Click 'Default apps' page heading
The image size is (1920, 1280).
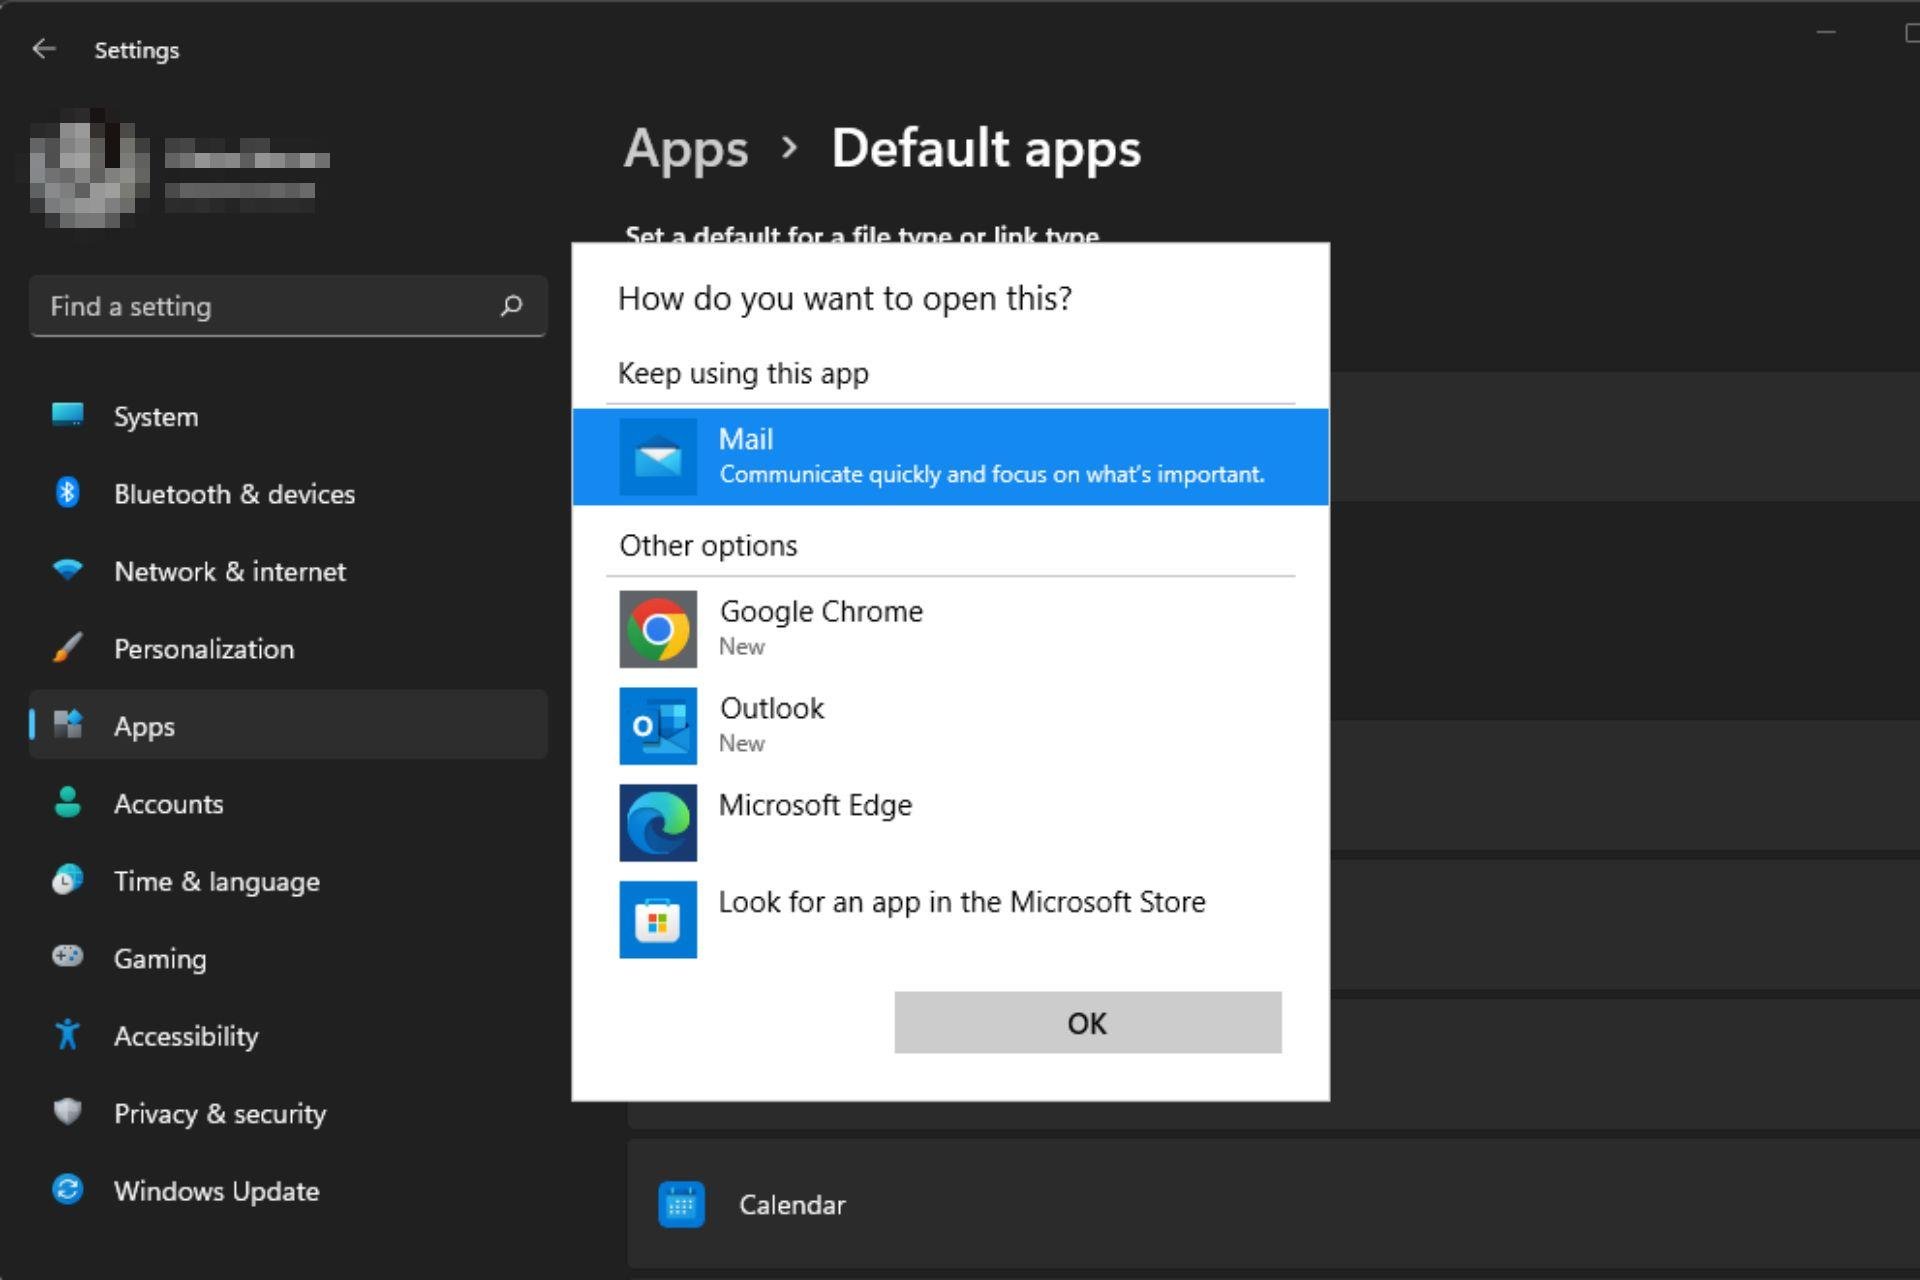click(986, 149)
